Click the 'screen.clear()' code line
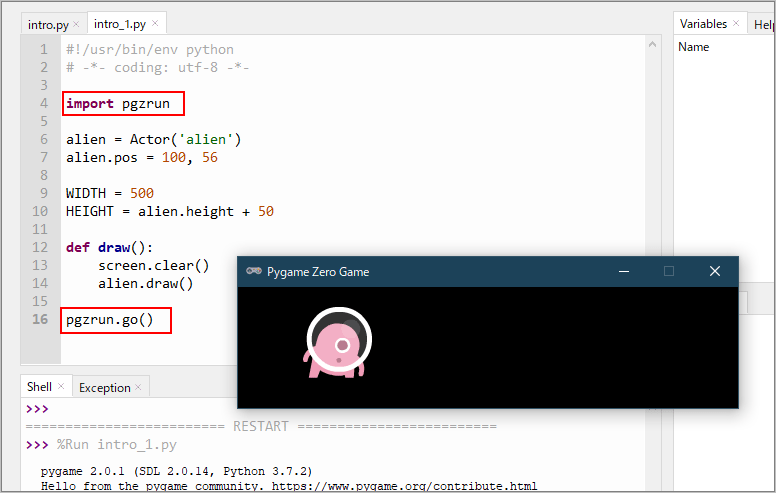 tap(153, 266)
